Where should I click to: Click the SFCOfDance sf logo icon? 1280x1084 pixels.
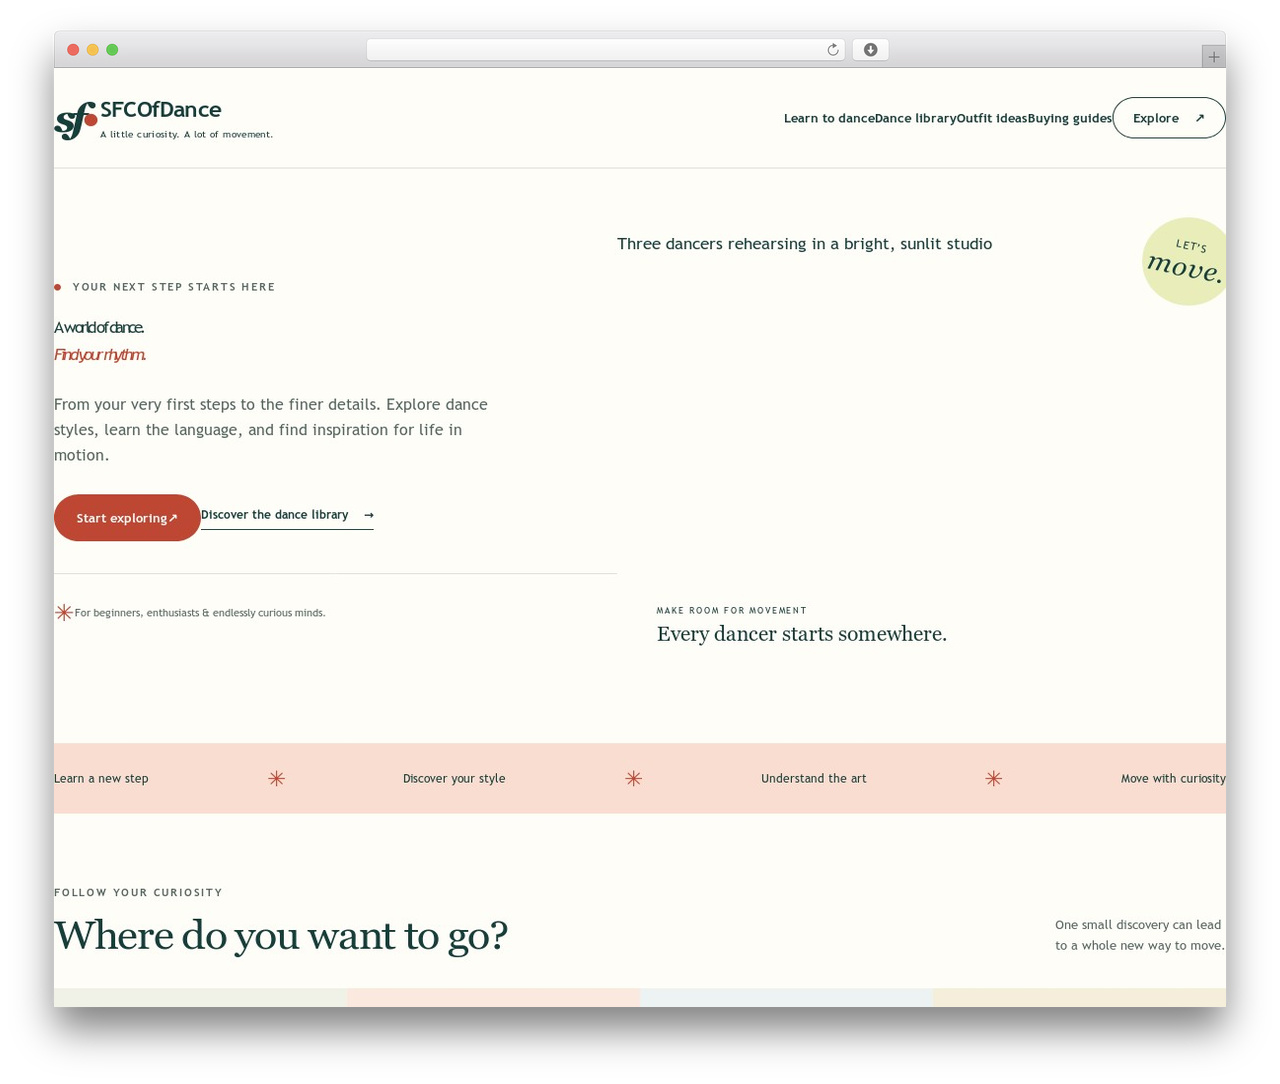pyautogui.click(x=76, y=121)
